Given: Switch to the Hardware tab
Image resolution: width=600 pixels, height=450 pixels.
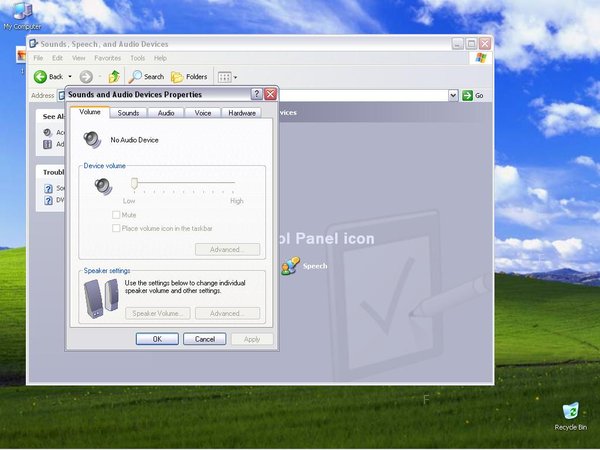Looking at the screenshot, I should [242, 113].
